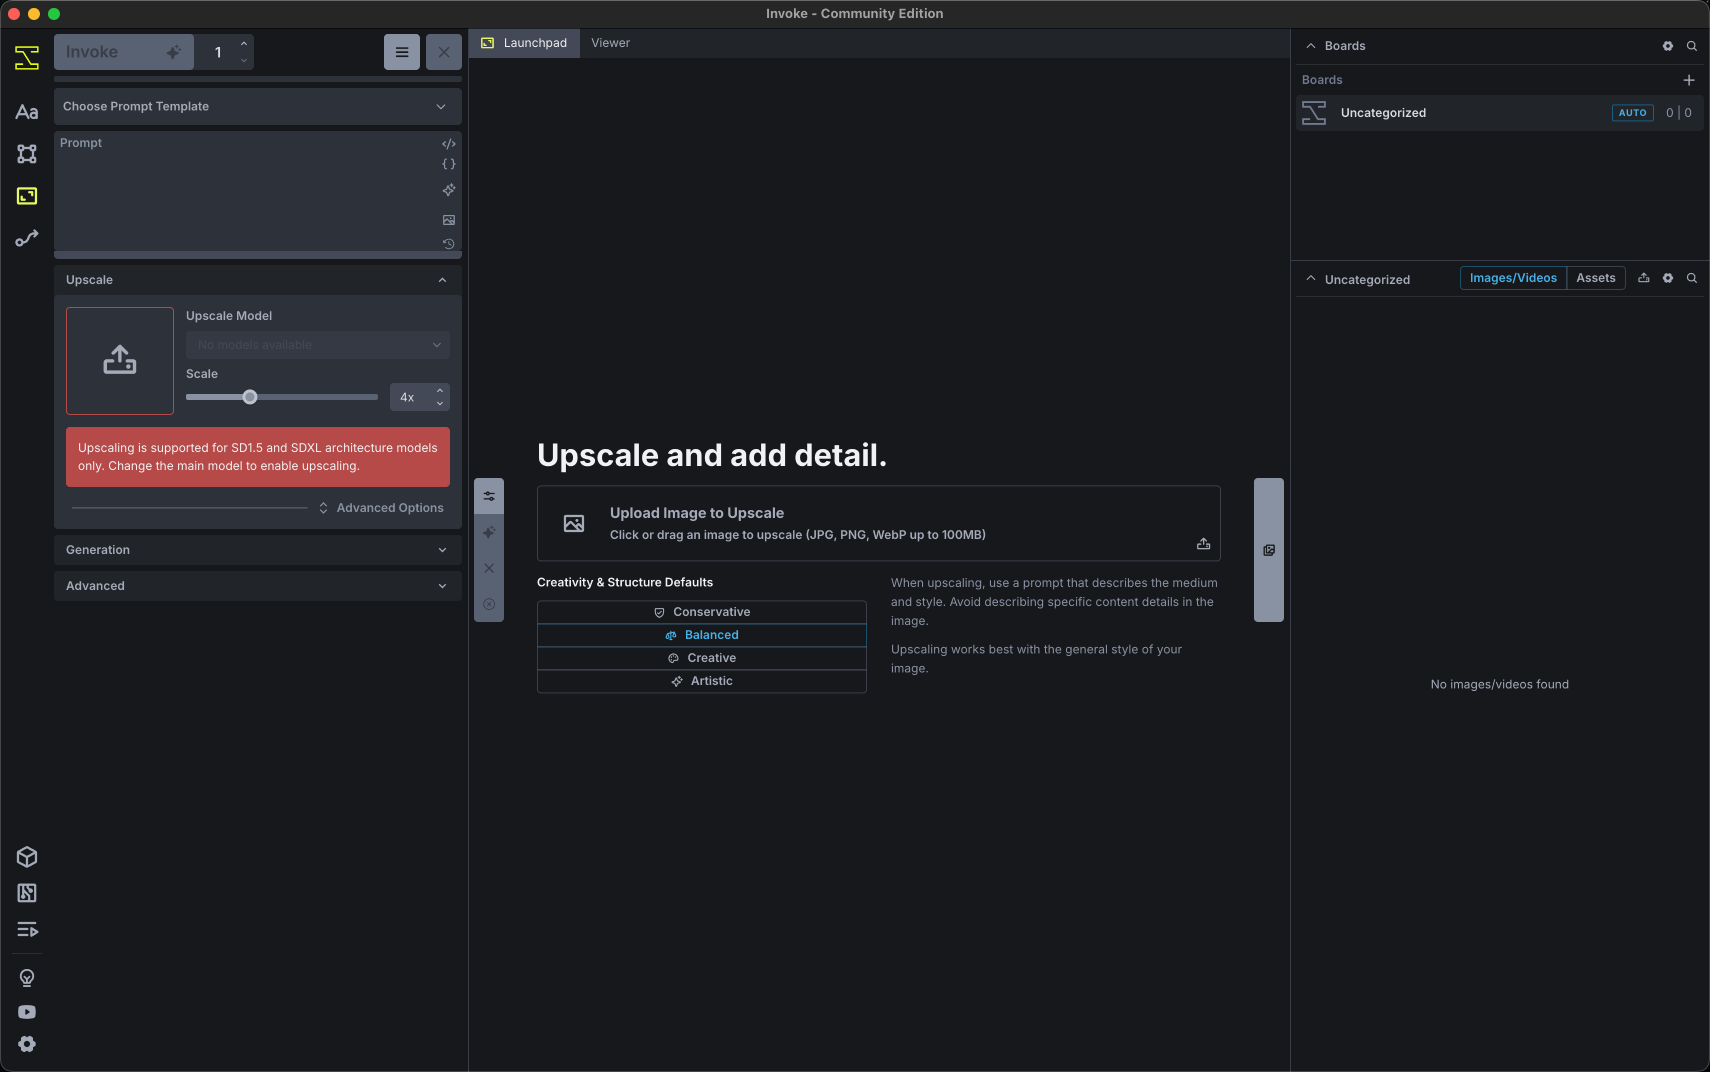Image resolution: width=1710 pixels, height=1072 pixels.
Task: Click the gallery search magnifier icon
Action: pyautogui.click(x=1692, y=278)
